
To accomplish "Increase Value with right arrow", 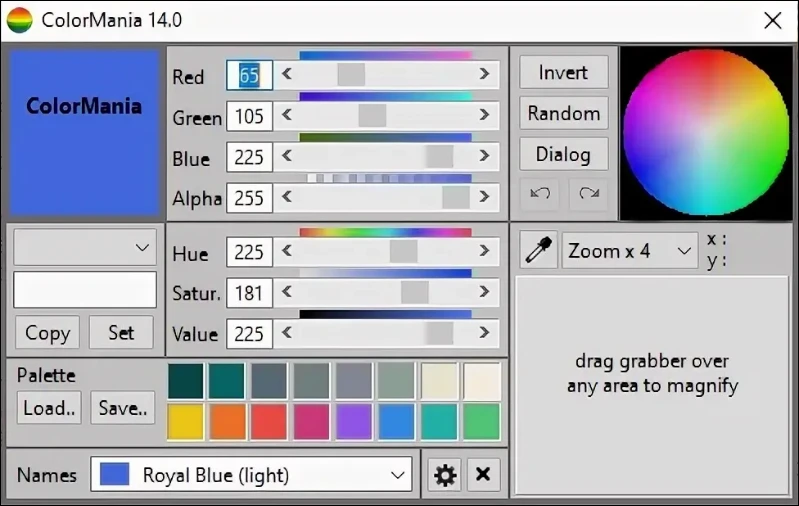I will [484, 333].
